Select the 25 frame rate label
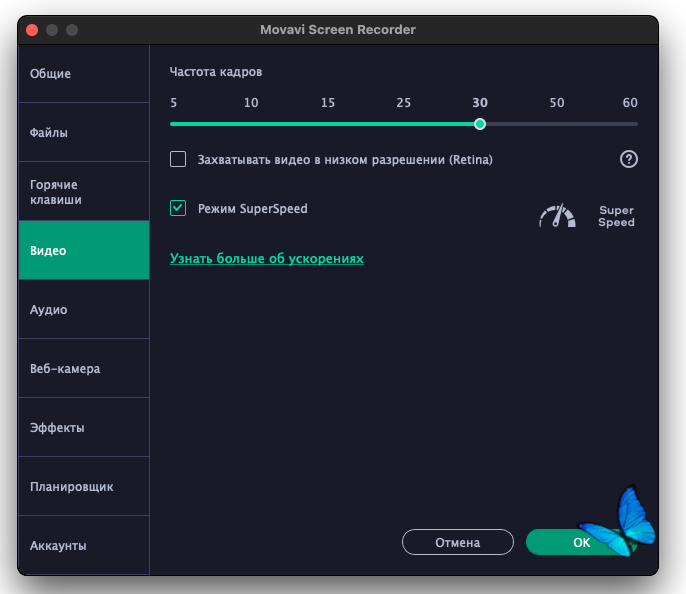 pyautogui.click(x=403, y=103)
